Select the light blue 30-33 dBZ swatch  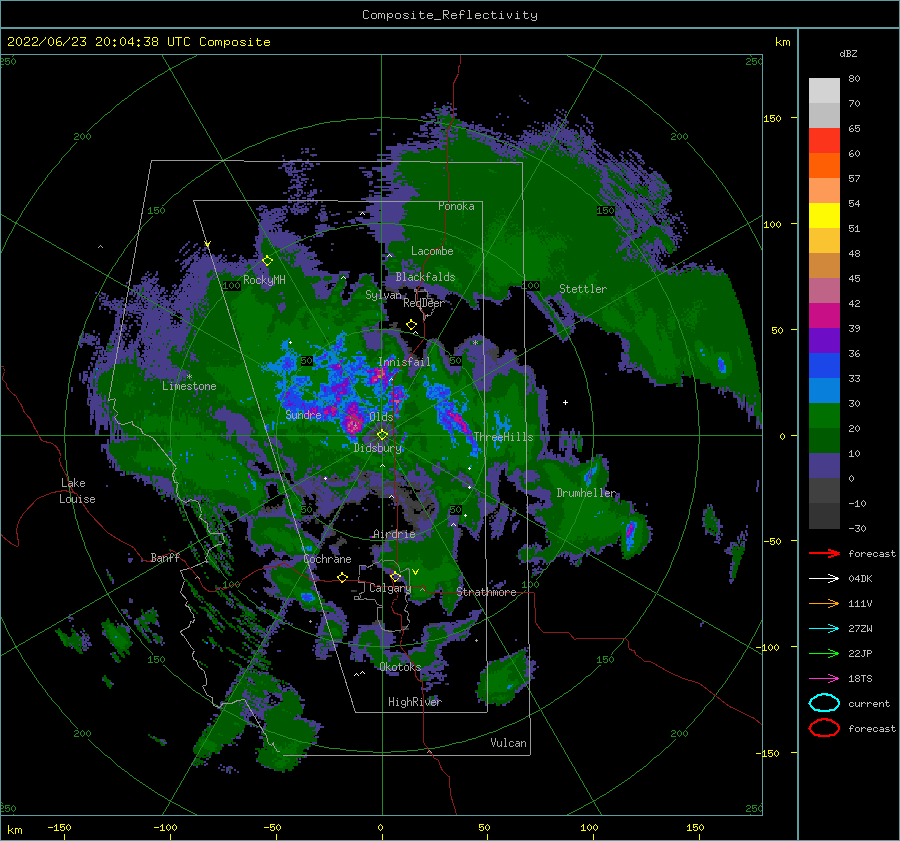824,391
